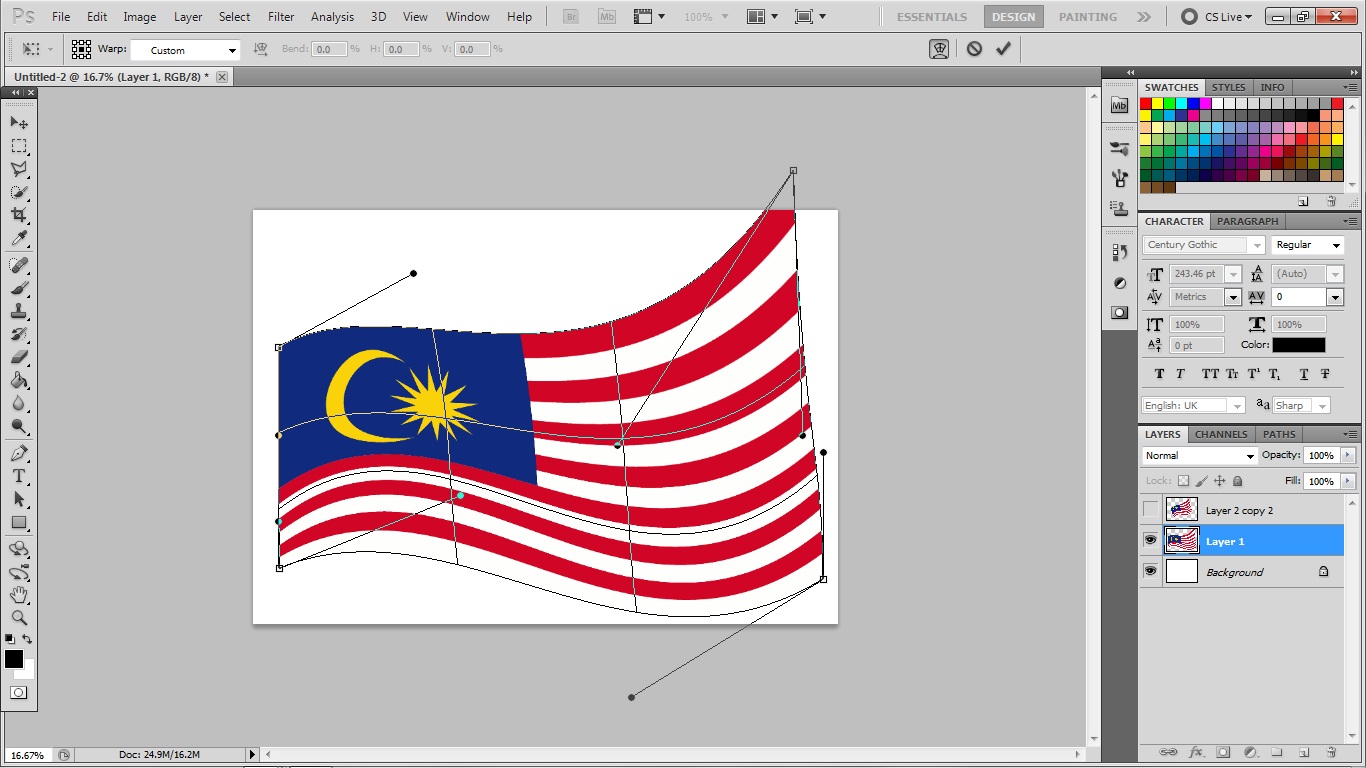
Task: Expand the Opacity slider arrow
Action: click(x=1348, y=455)
